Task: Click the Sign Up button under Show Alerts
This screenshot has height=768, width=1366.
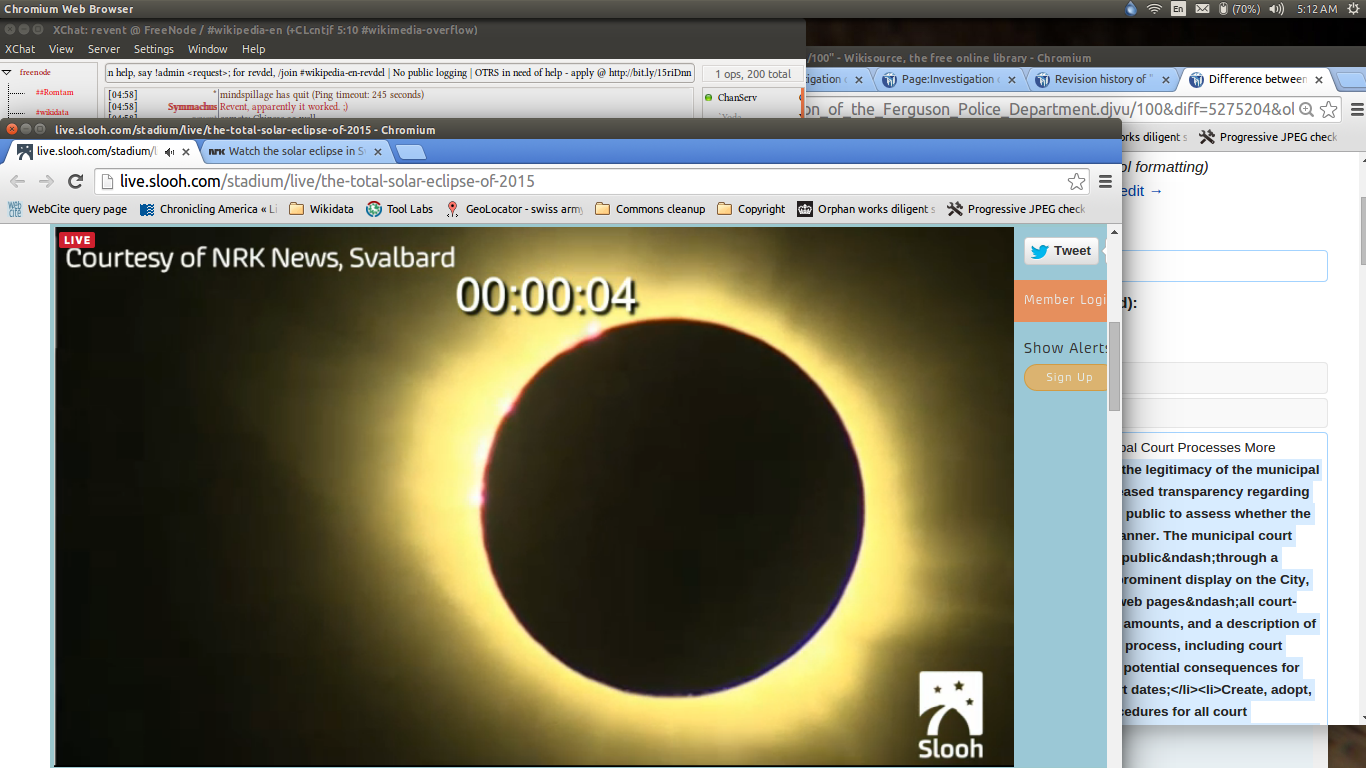Action: click(x=1065, y=377)
